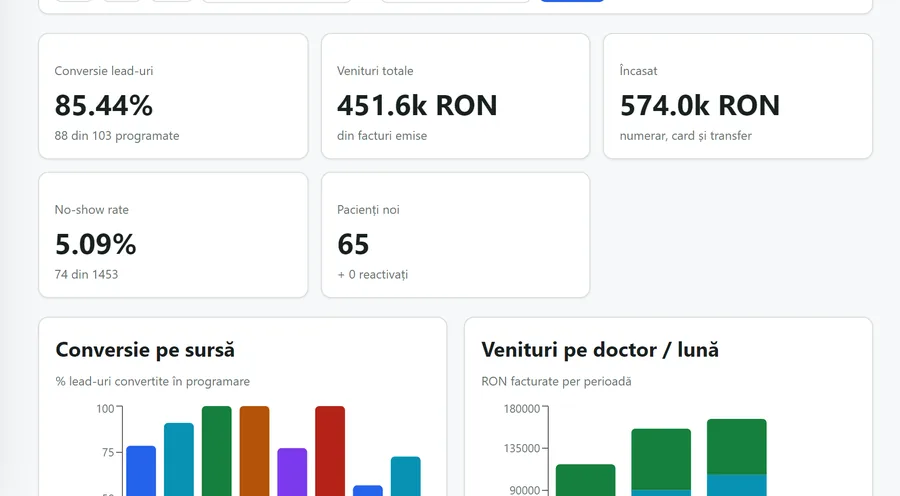Click '% lead-uri convertite în programare' subtitle
Image resolution: width=900 pixels, height=496 pixels.
153,381
